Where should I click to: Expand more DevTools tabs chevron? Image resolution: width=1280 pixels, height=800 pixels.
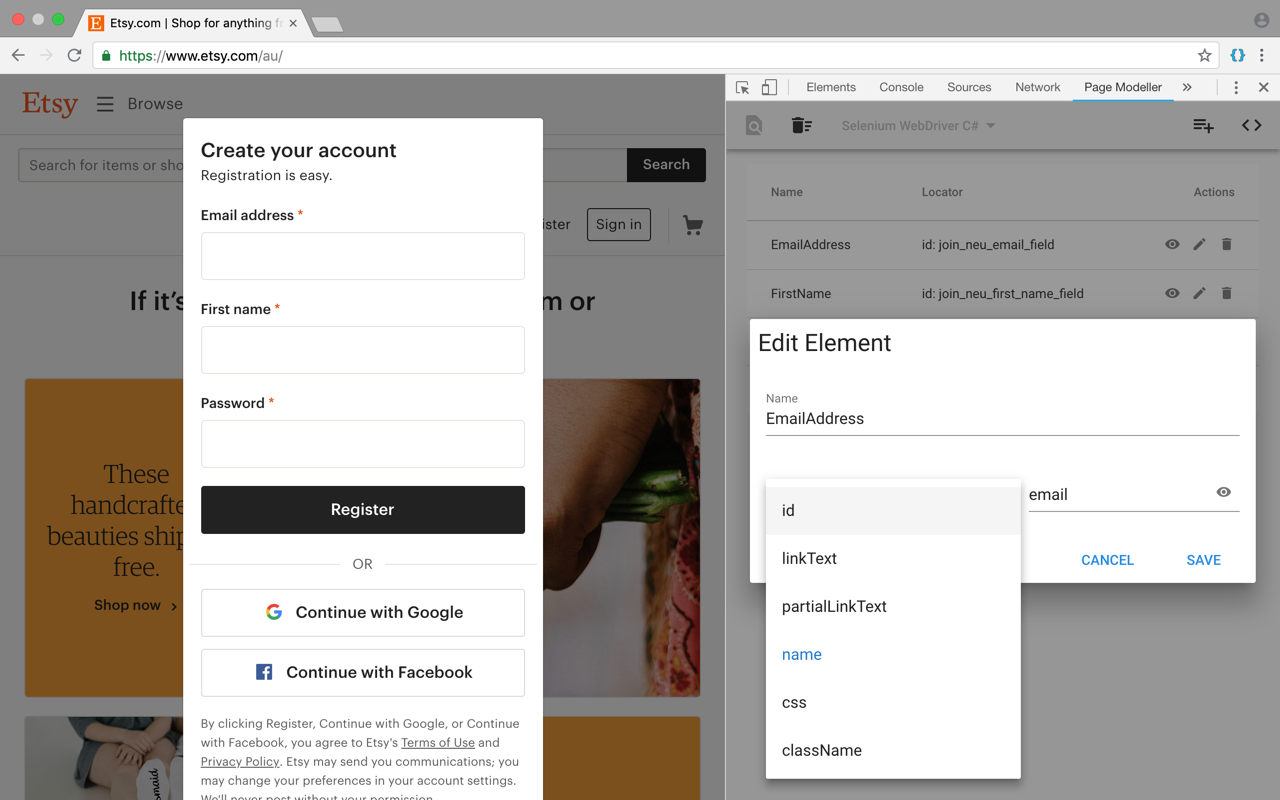pos(1187,88)
